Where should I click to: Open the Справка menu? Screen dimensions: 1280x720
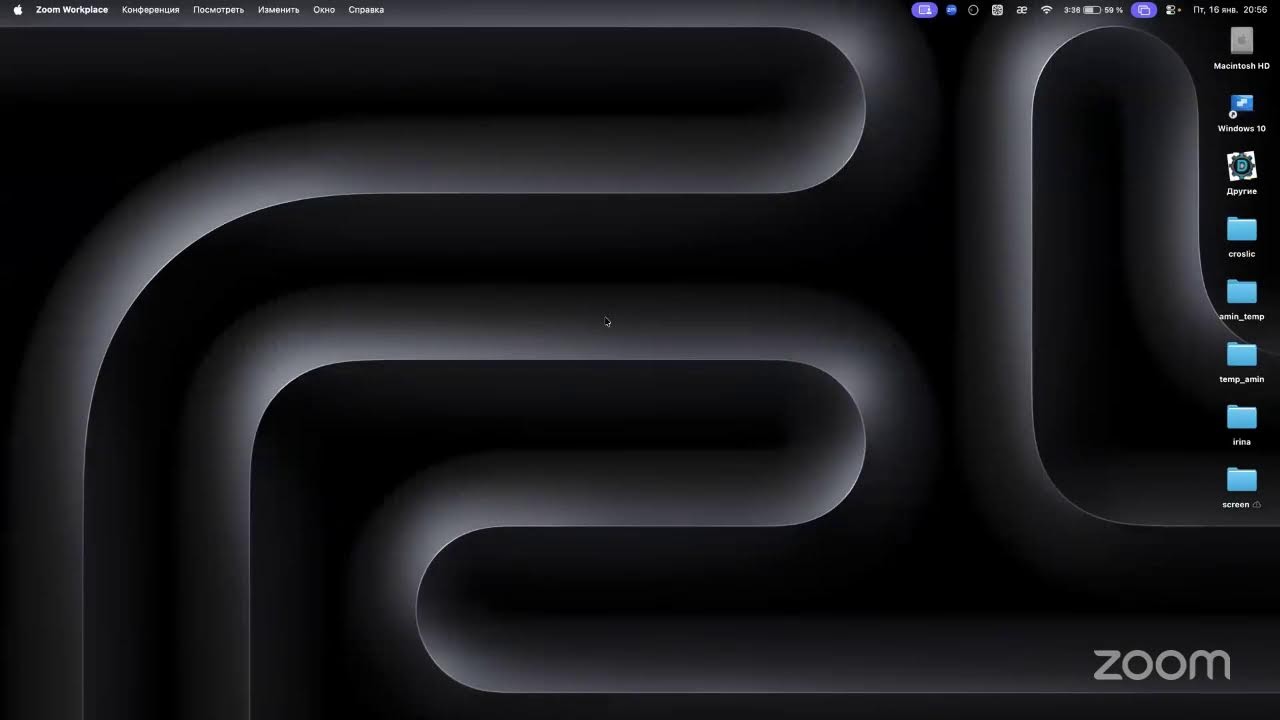[366, 10]
